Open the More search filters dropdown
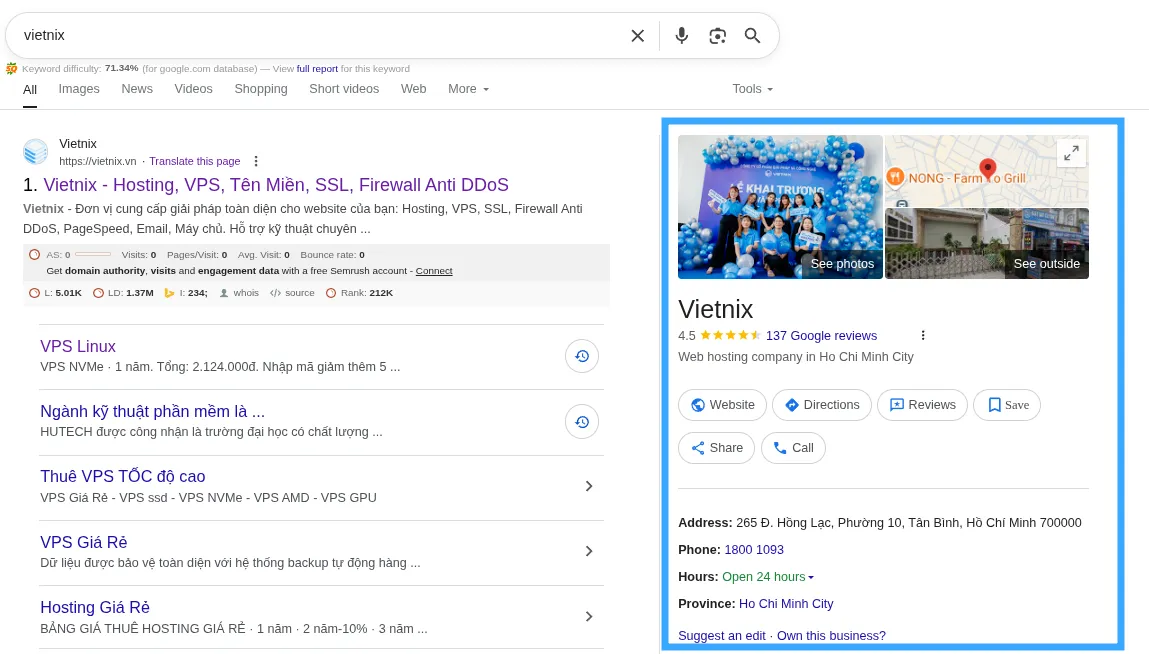Viewport: 1149px width, 654px height. tap(468, 89)
